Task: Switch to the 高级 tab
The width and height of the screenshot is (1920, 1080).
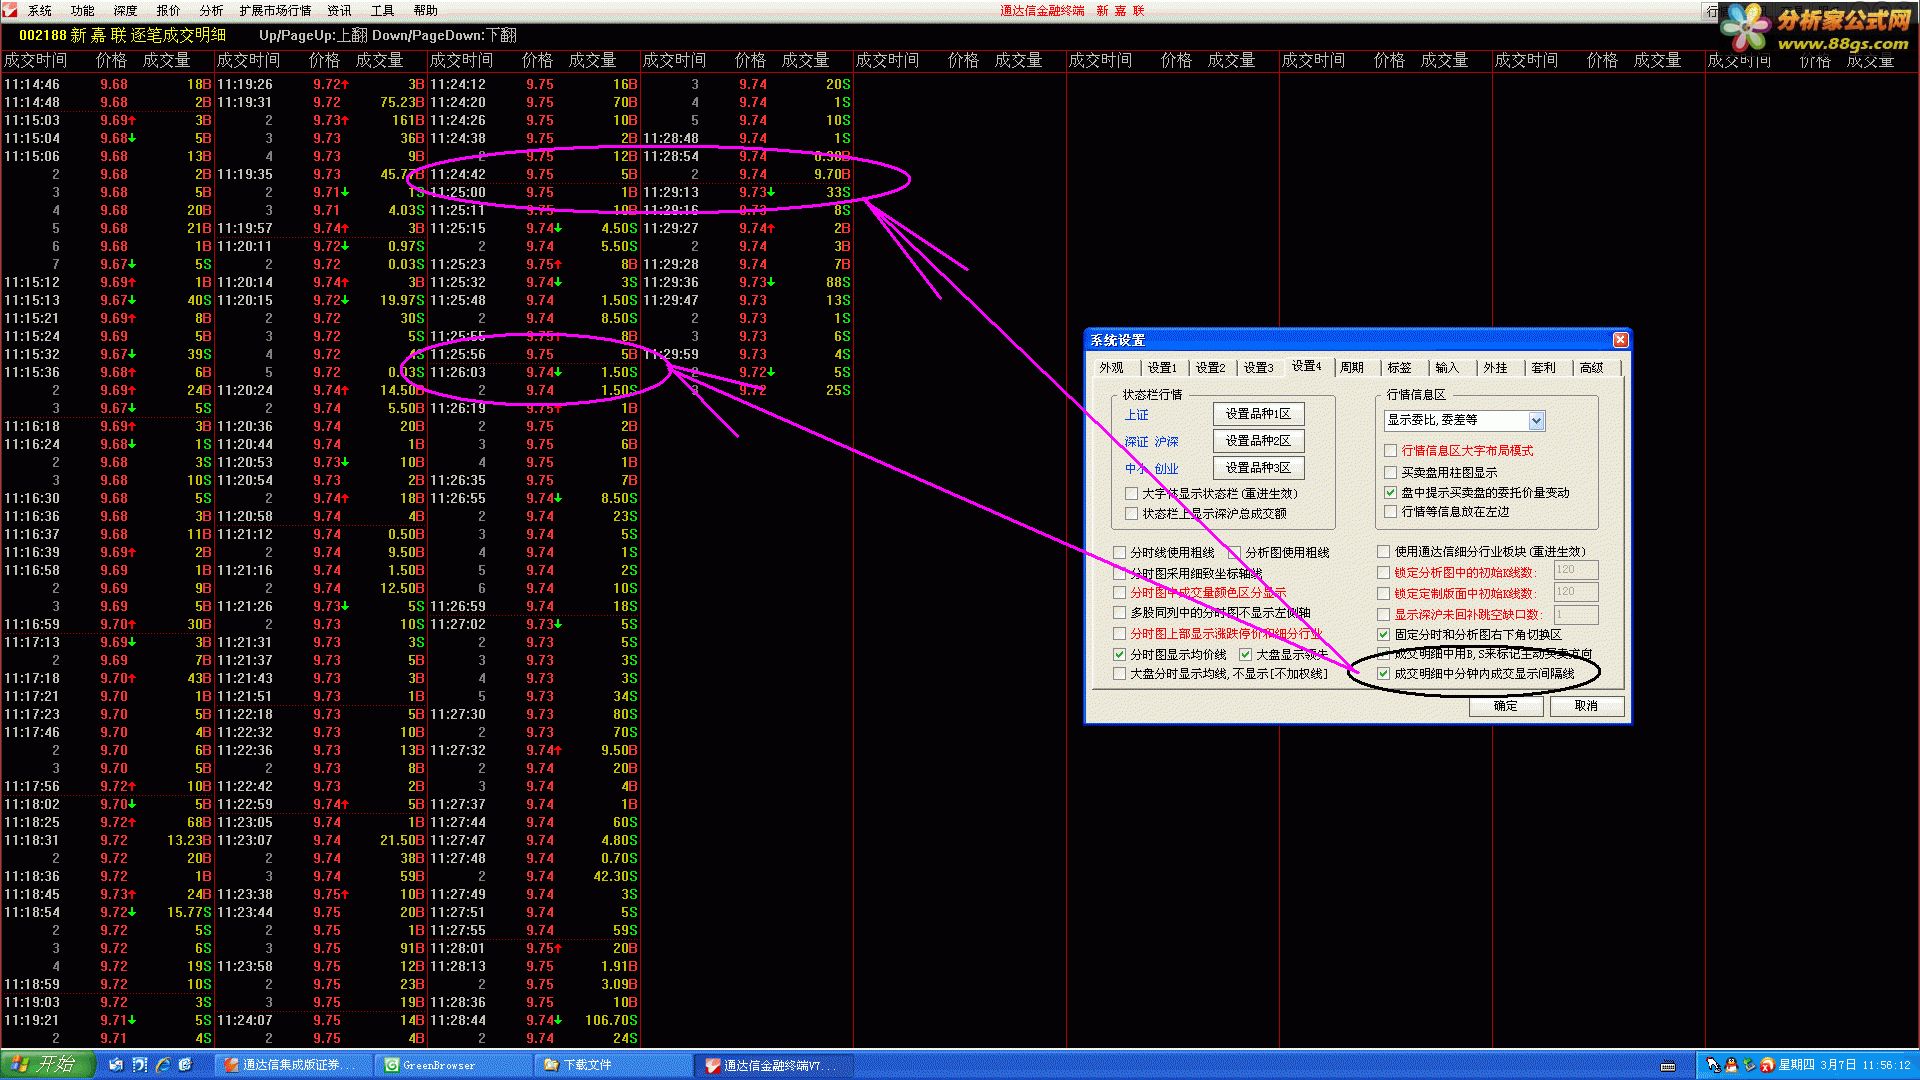Action: tap(1591, 368)
